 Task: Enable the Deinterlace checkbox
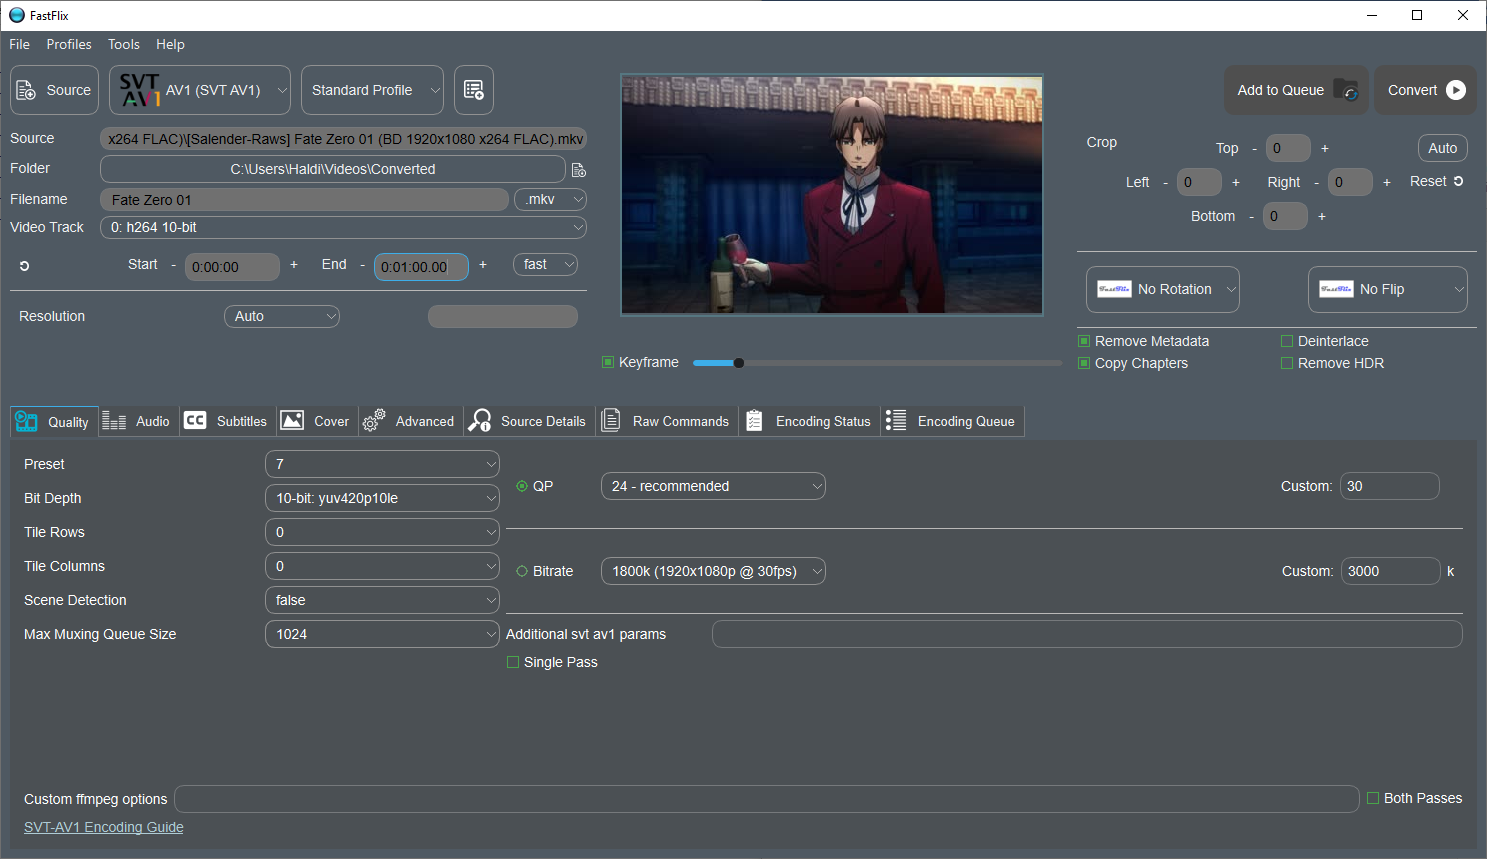[x=1287, y=341]
